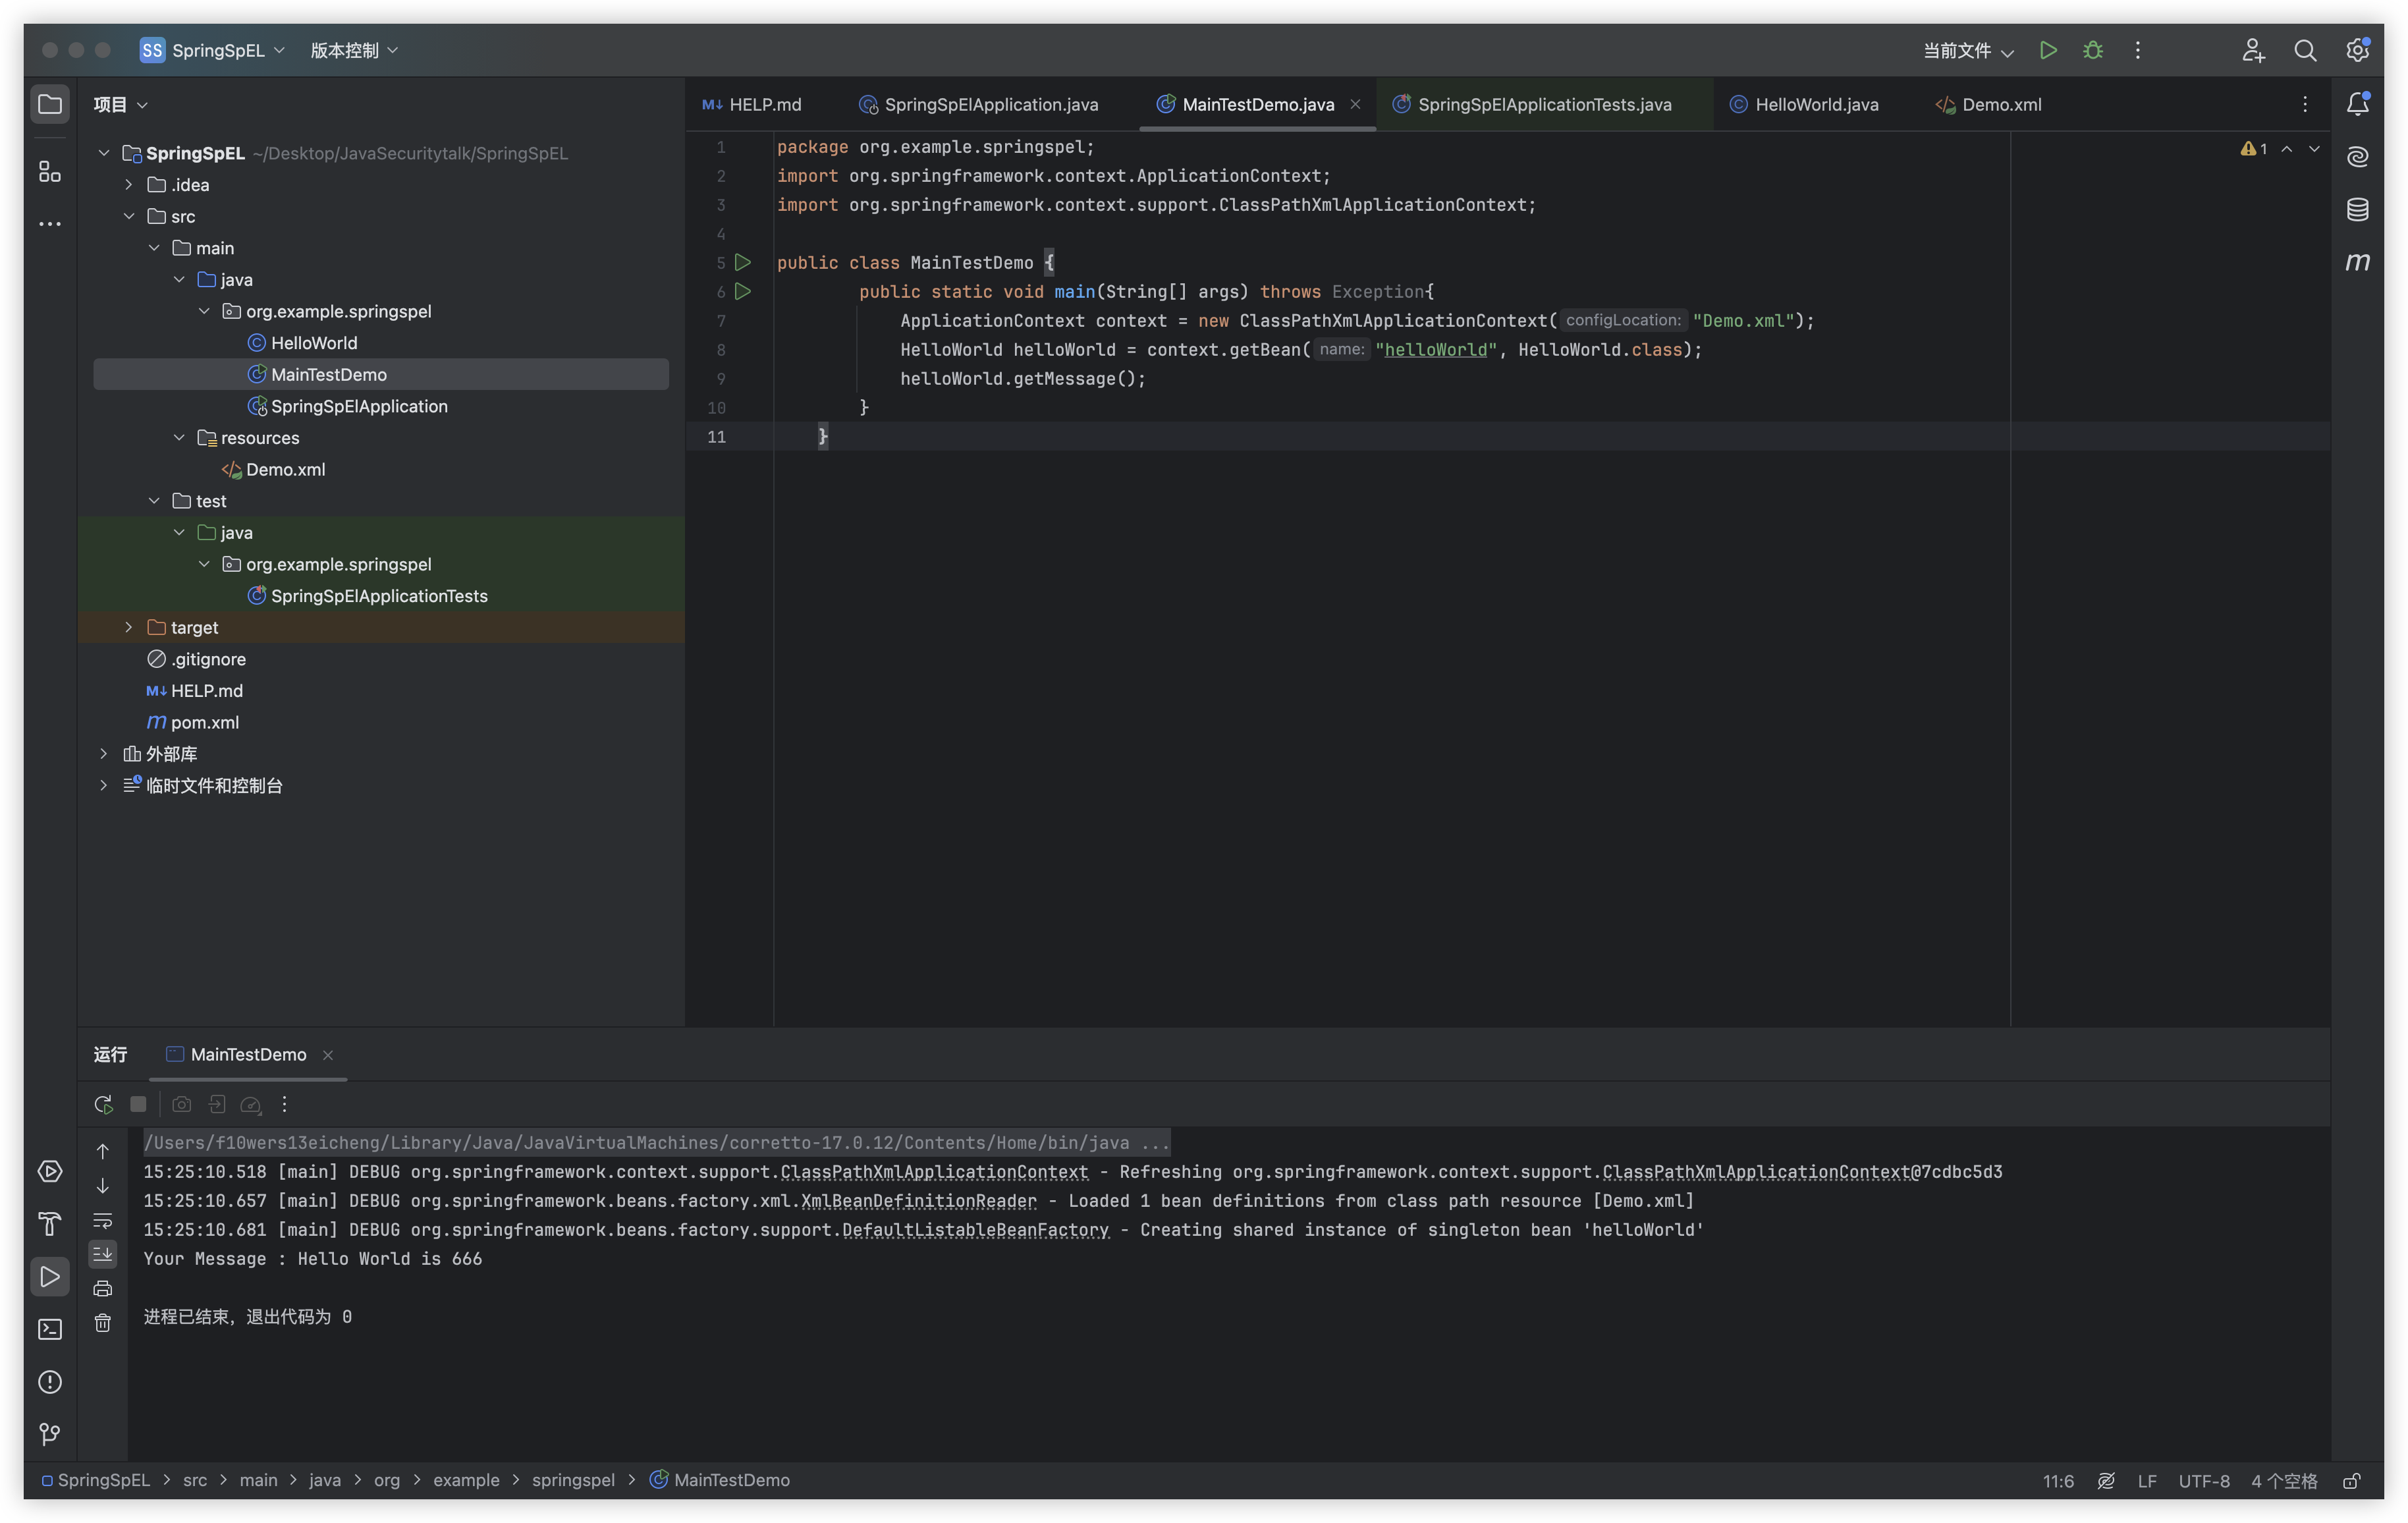Screen dimensions: 2408x1523
Task: Start debugging with the bug icon
Action: click(2092, 50)
